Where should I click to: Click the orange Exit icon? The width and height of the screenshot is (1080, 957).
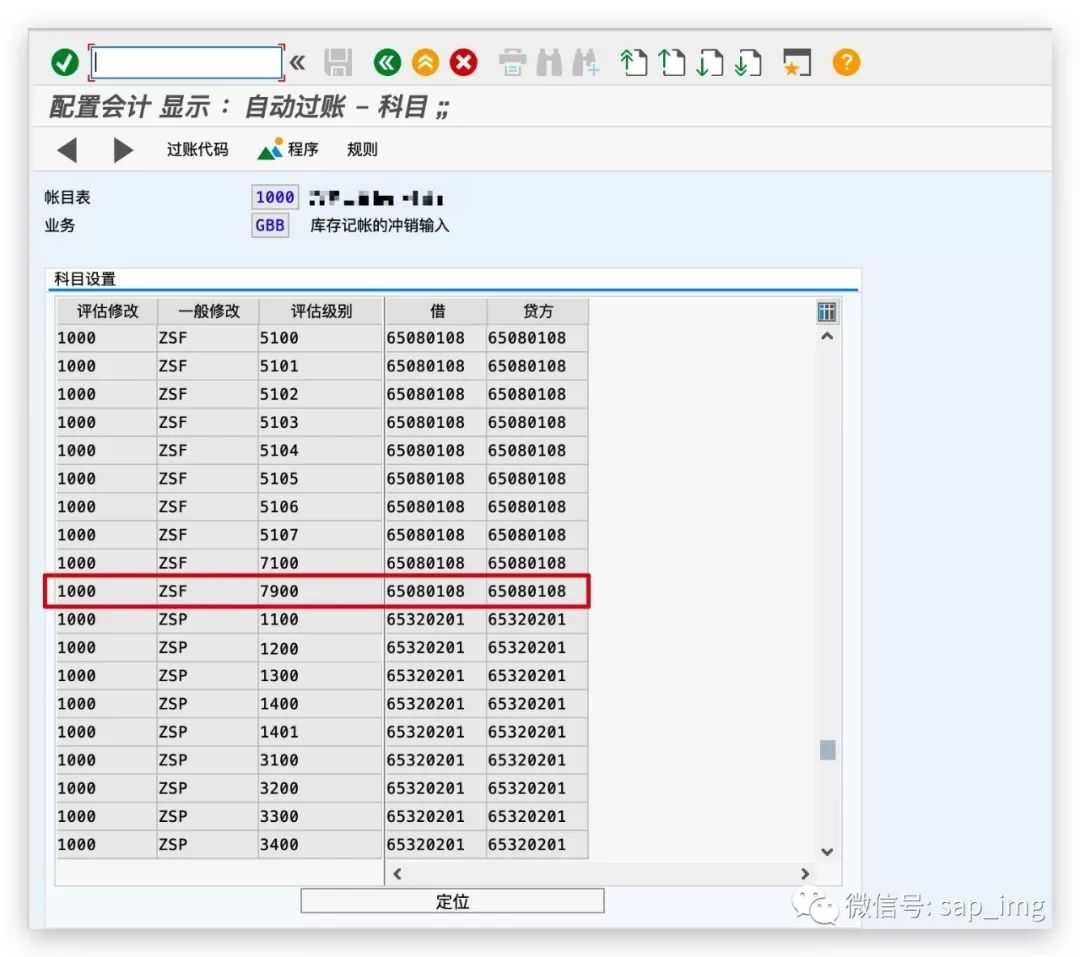426,62
